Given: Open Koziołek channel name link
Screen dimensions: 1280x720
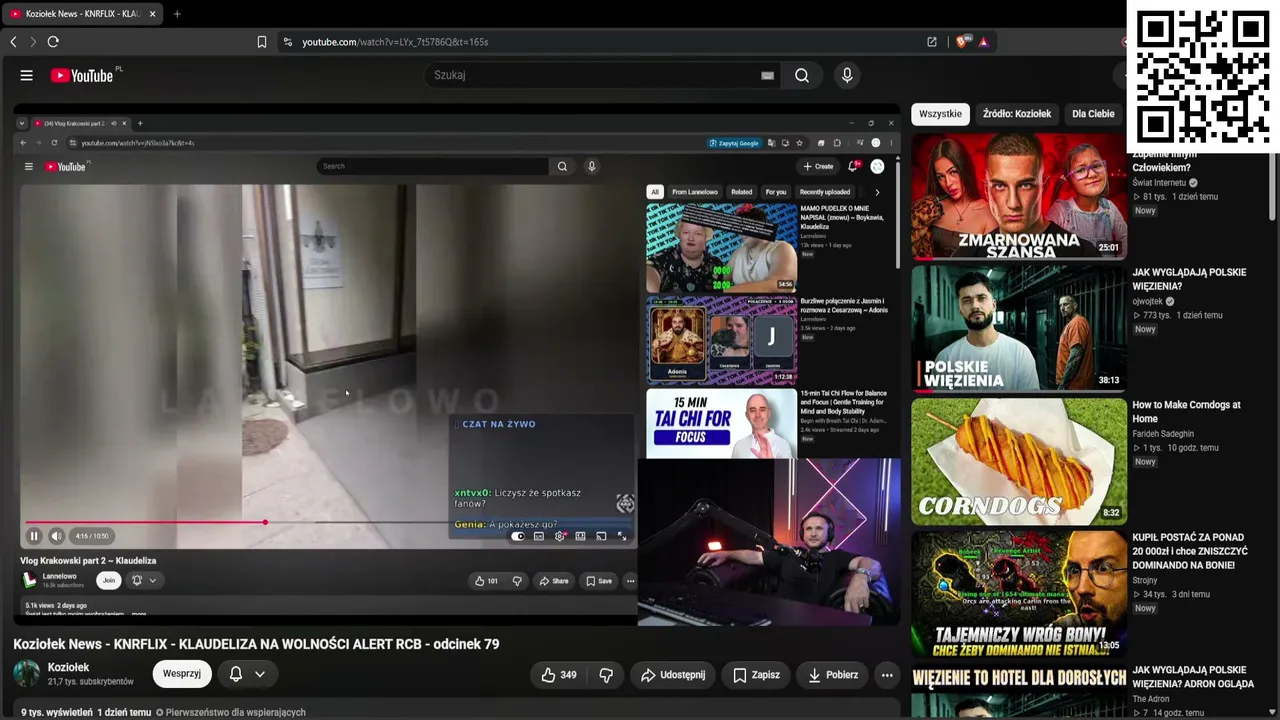Looking at the screenshot, I should 69,667.
